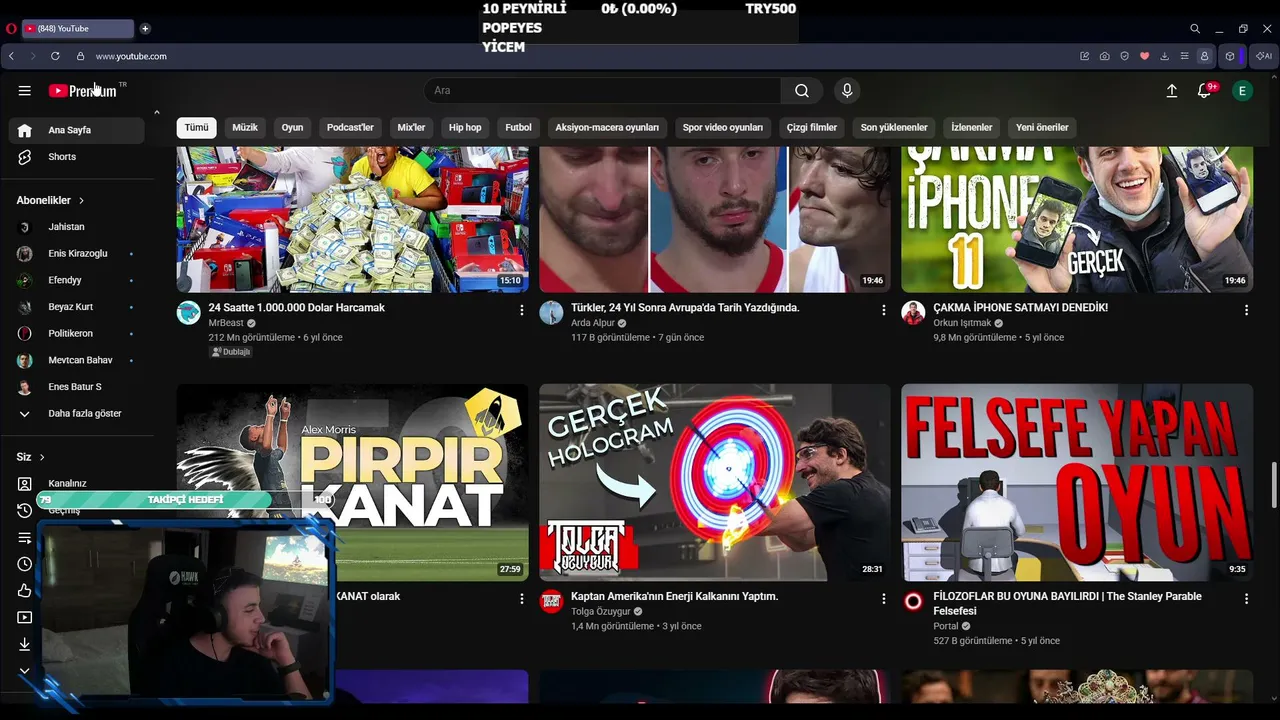
Task: Open the account avatar "E" menu
Action: coord(1242,91)
